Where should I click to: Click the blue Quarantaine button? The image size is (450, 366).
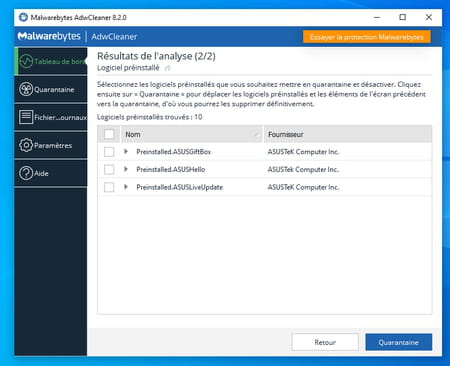398,342
